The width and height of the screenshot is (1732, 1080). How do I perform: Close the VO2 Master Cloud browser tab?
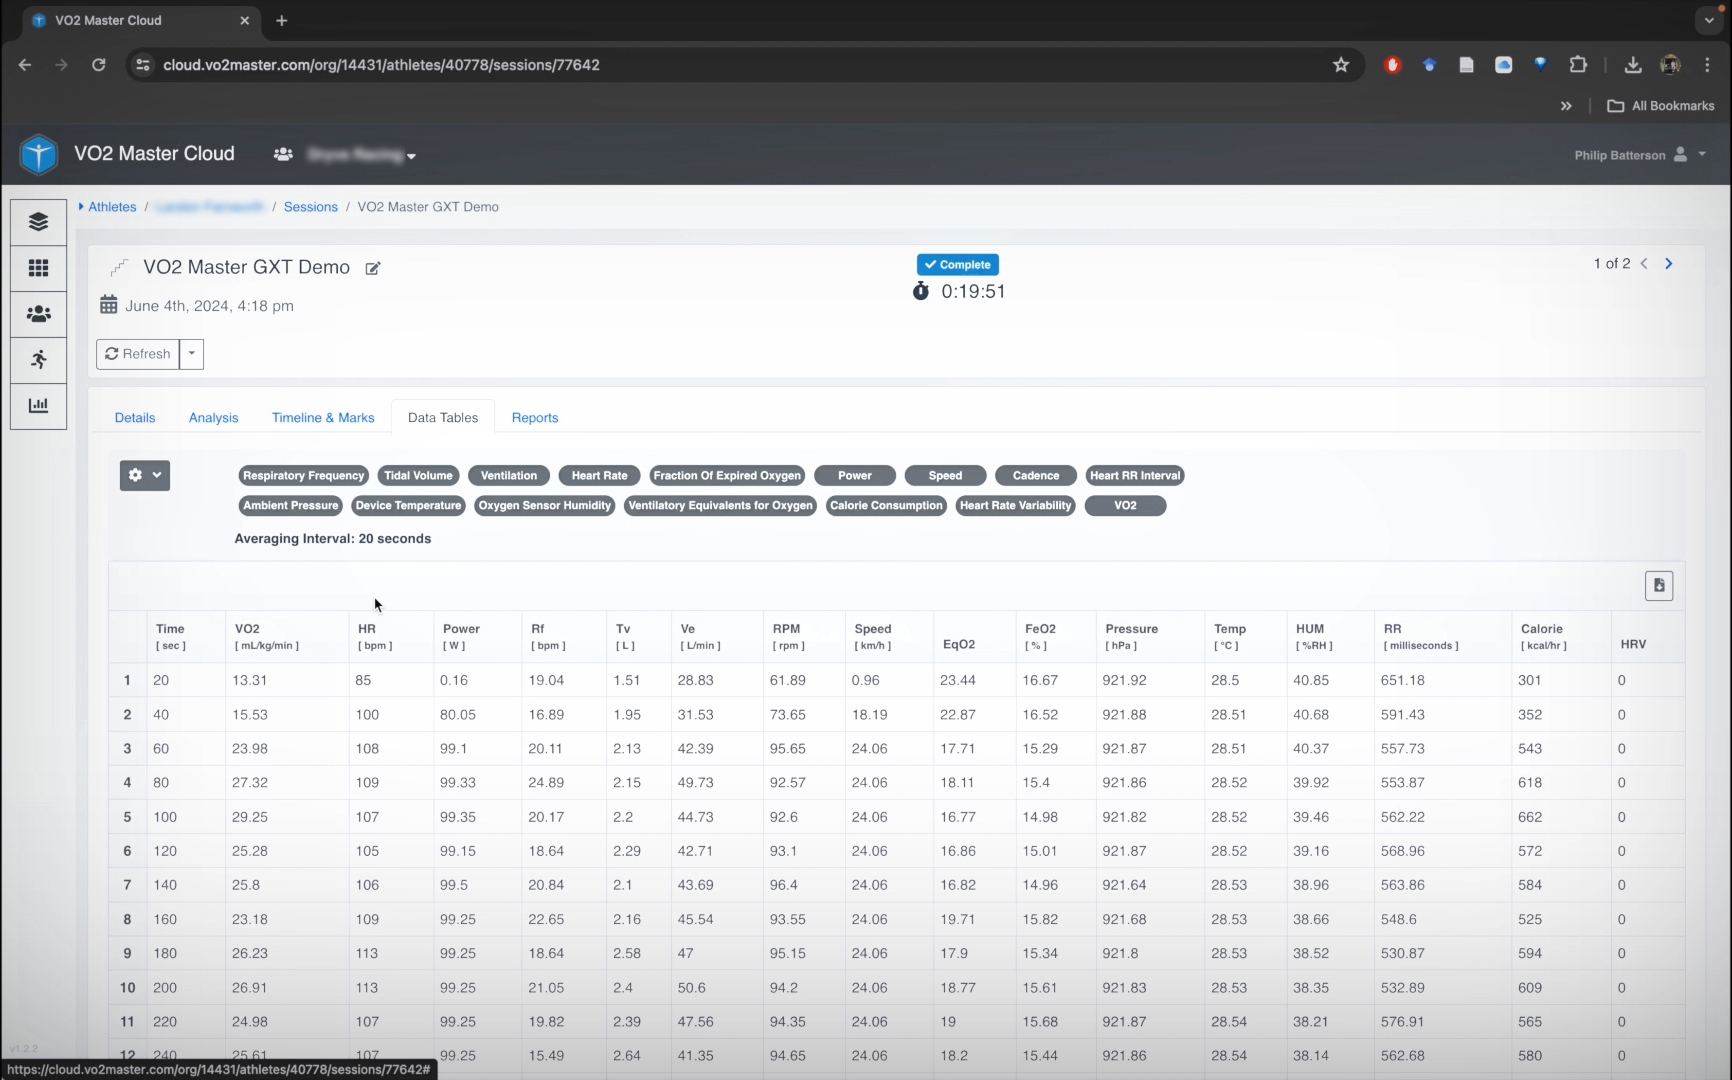click(245, 20)
